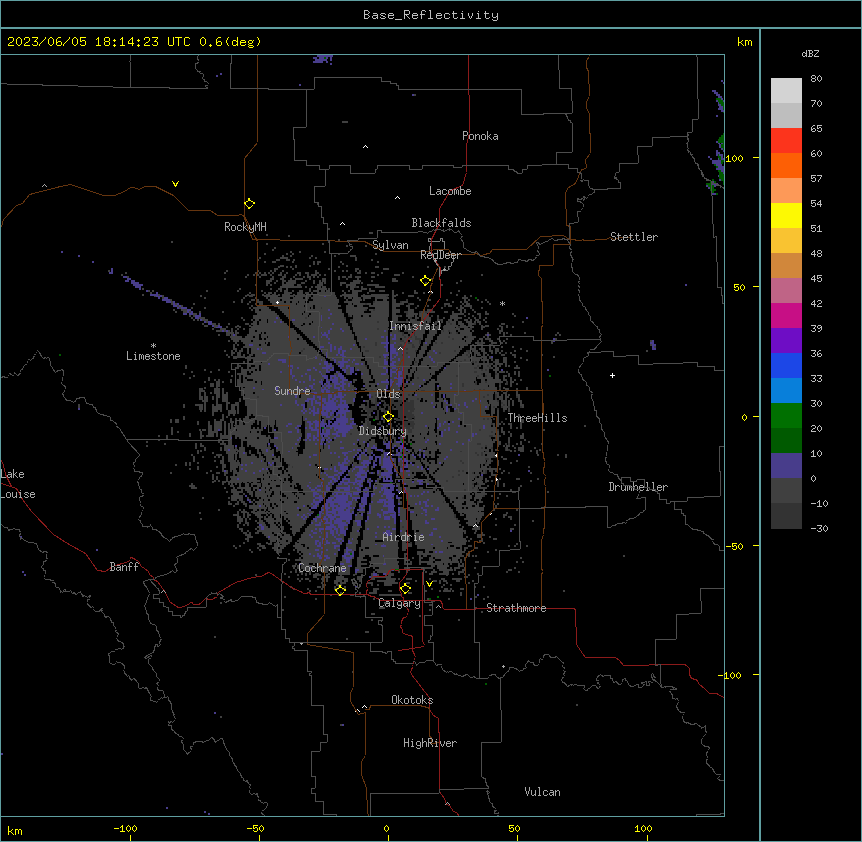Click the yellow radar marker near Didsbury
Image resolution: width=862 pixels, height=842 pixels.
pyautogui.click(x=388, y=416)
